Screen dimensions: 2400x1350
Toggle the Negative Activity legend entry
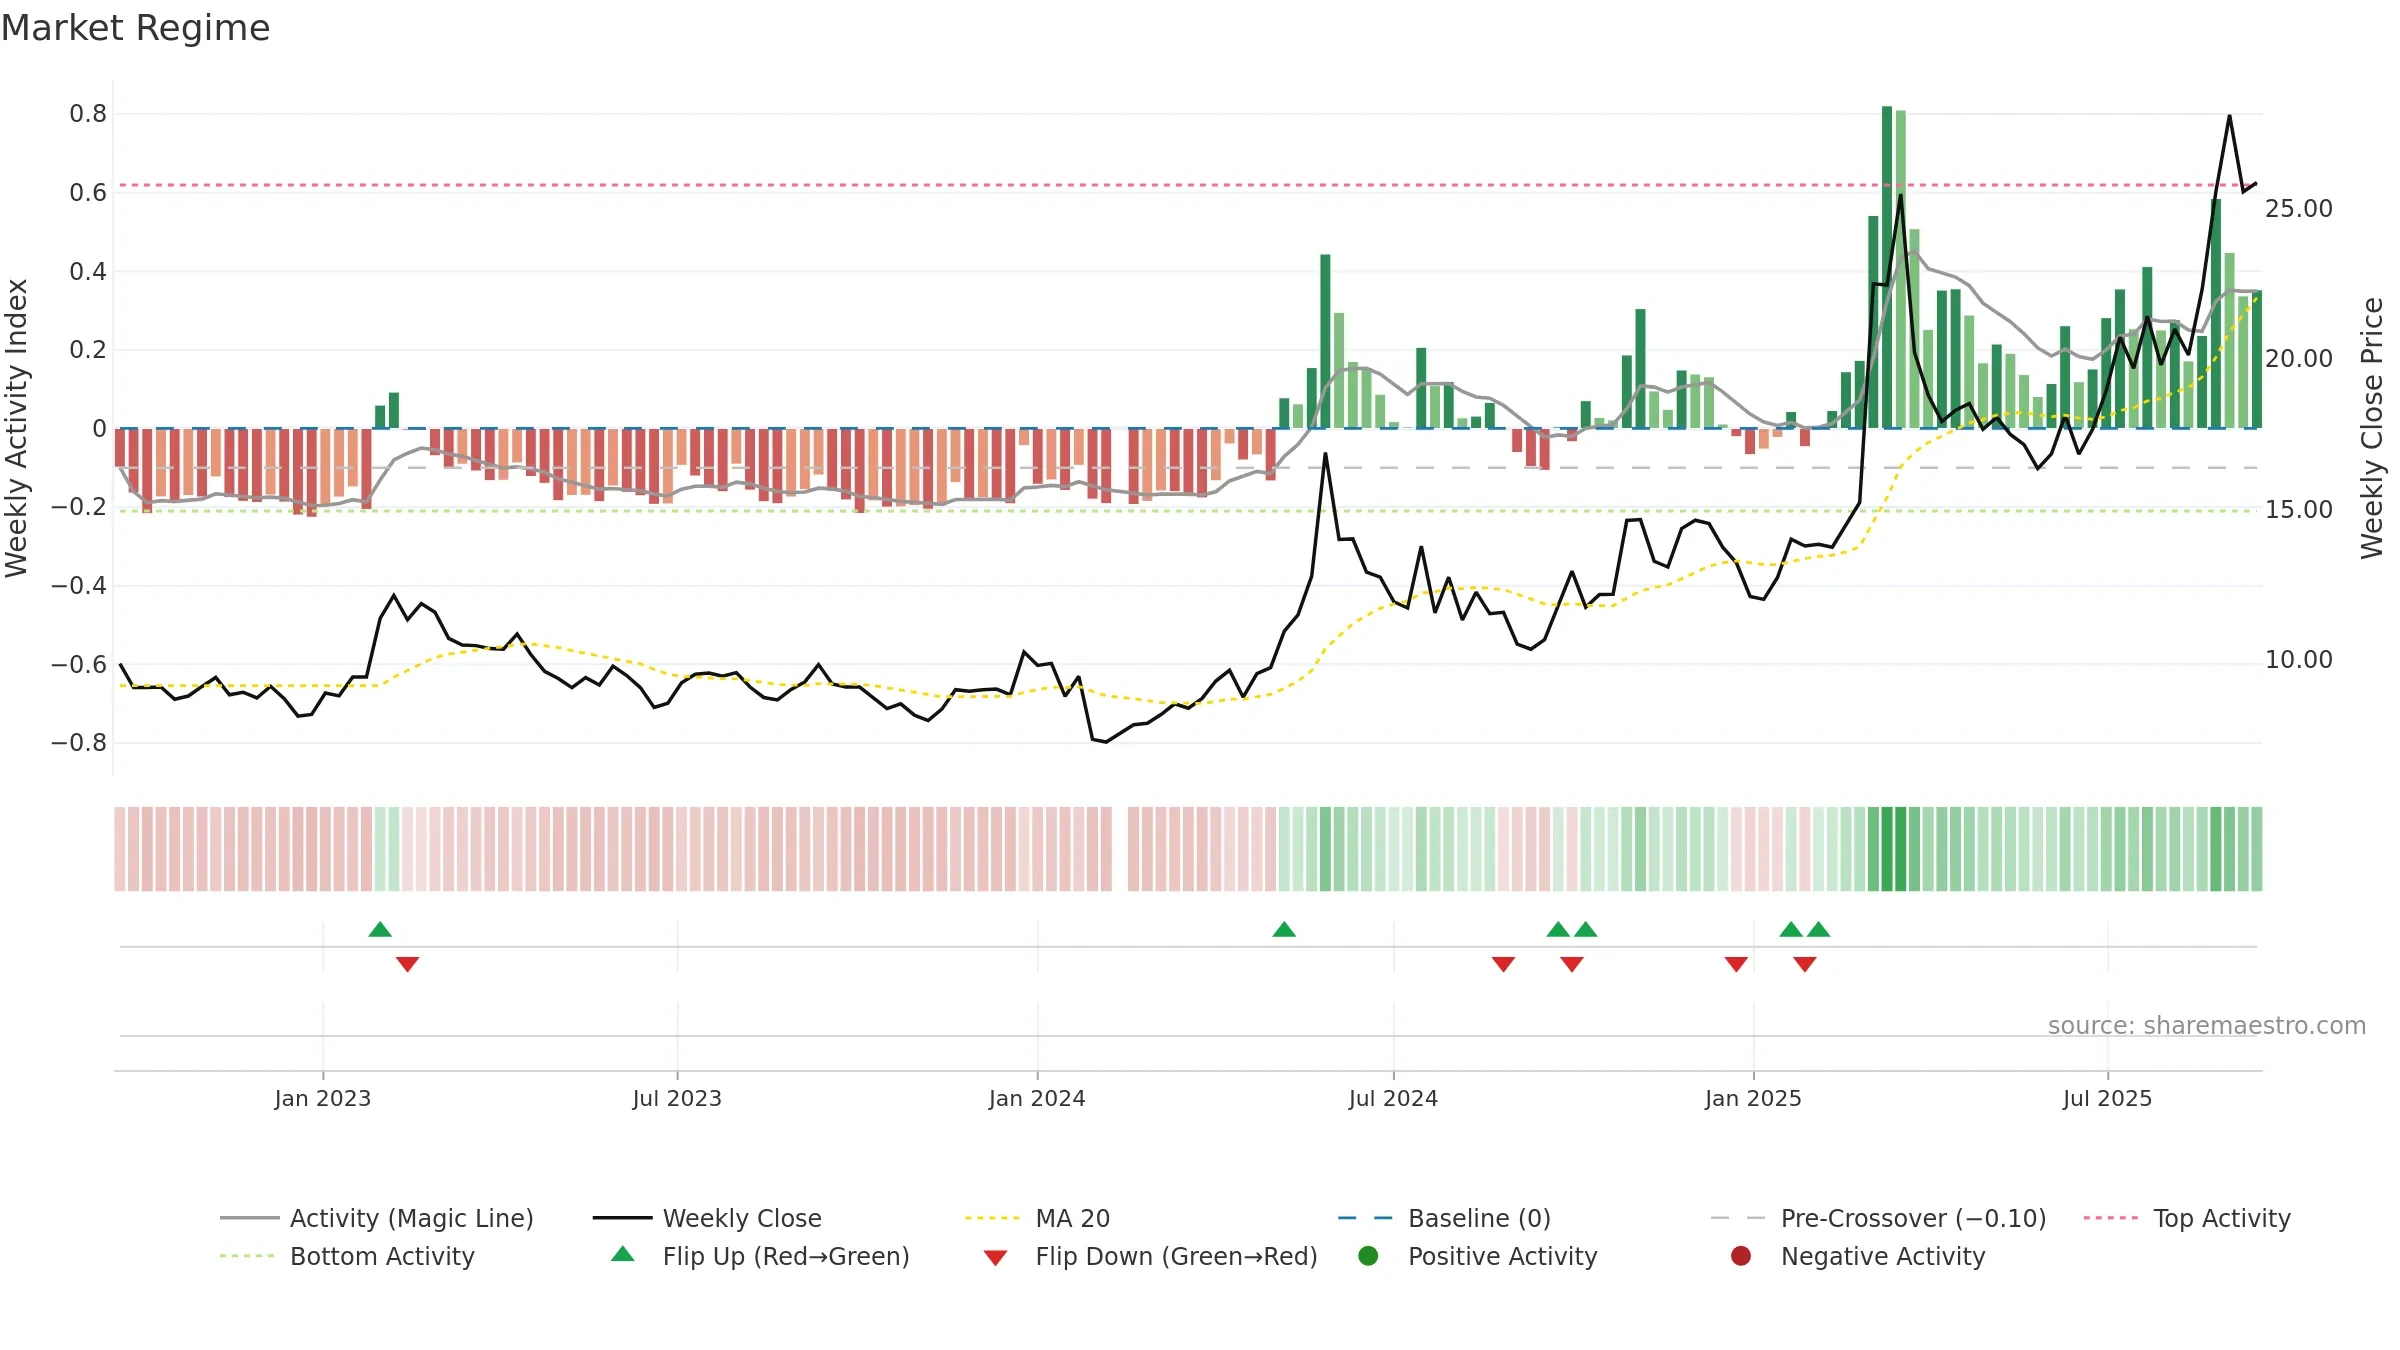1857,1256
